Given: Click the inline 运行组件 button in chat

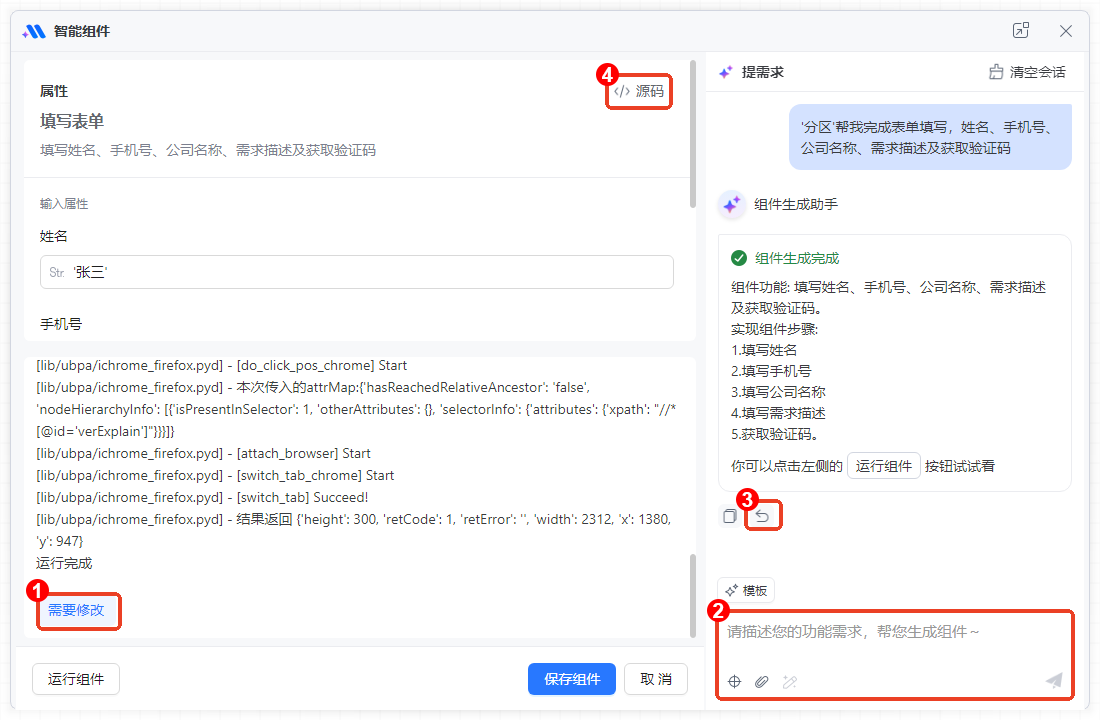Looking at the screenshot, I should tap(883, 466).
